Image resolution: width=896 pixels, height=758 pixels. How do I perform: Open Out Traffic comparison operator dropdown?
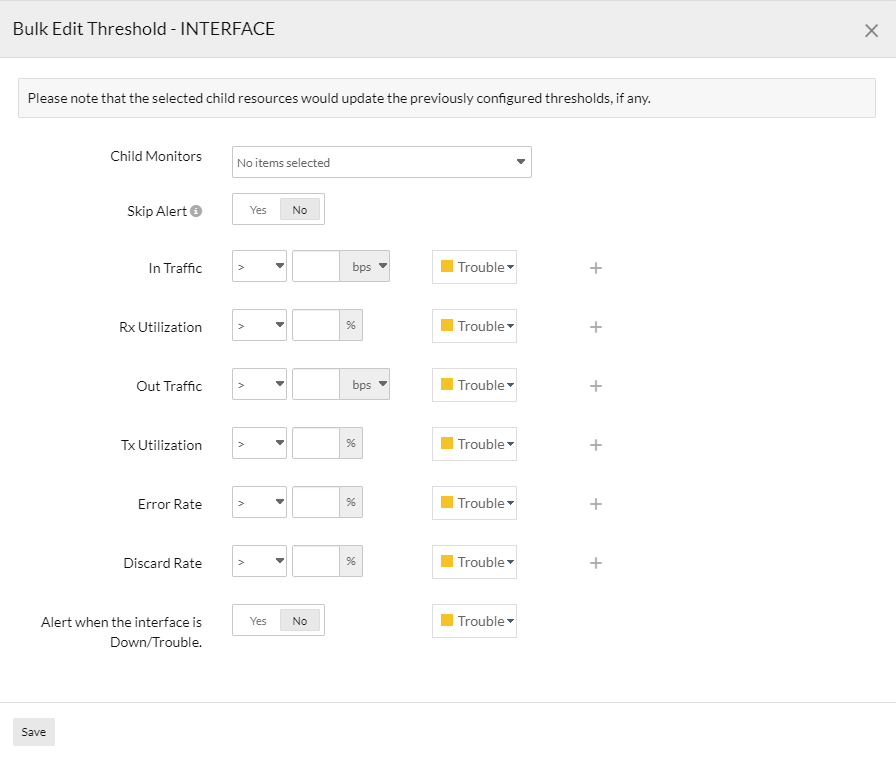259,384
